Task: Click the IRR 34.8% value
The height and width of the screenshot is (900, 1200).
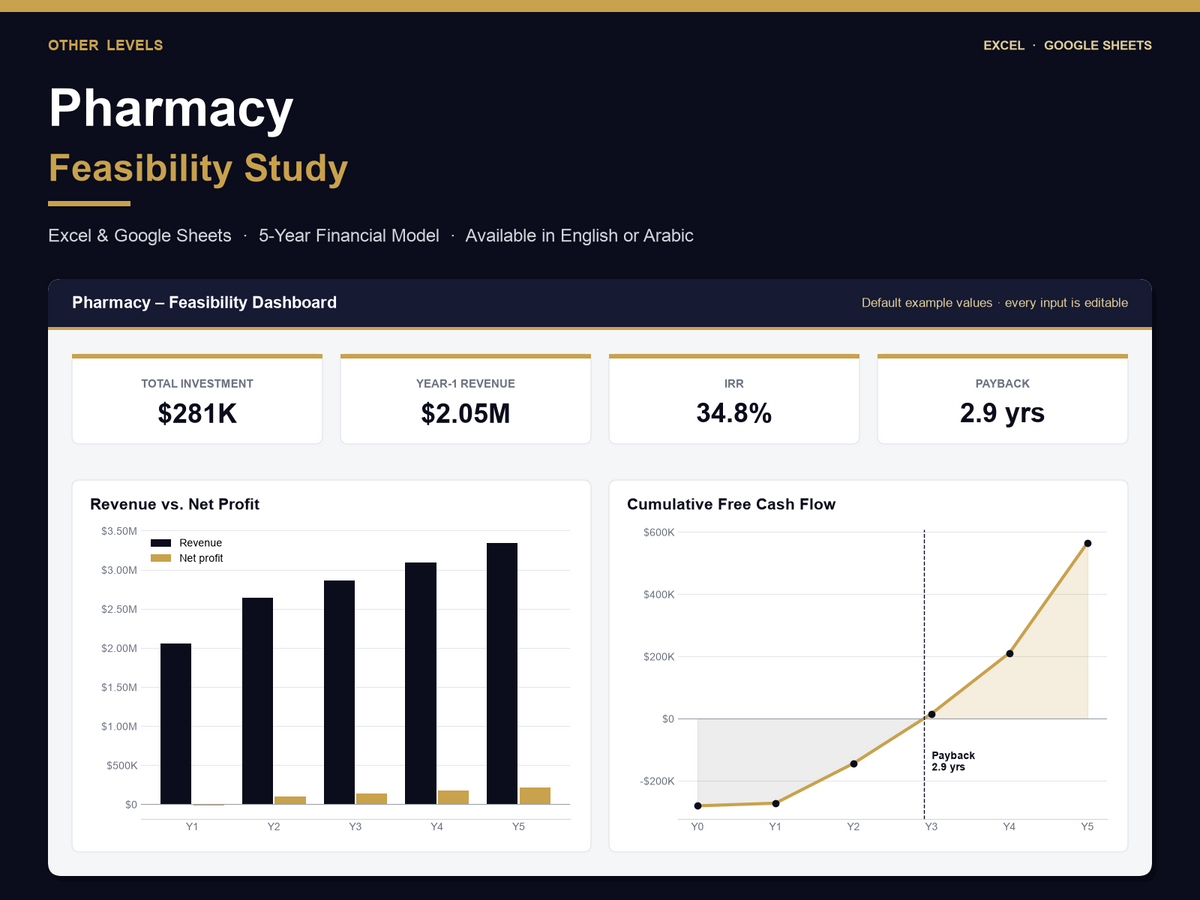Action: click(x=734, y=413)
